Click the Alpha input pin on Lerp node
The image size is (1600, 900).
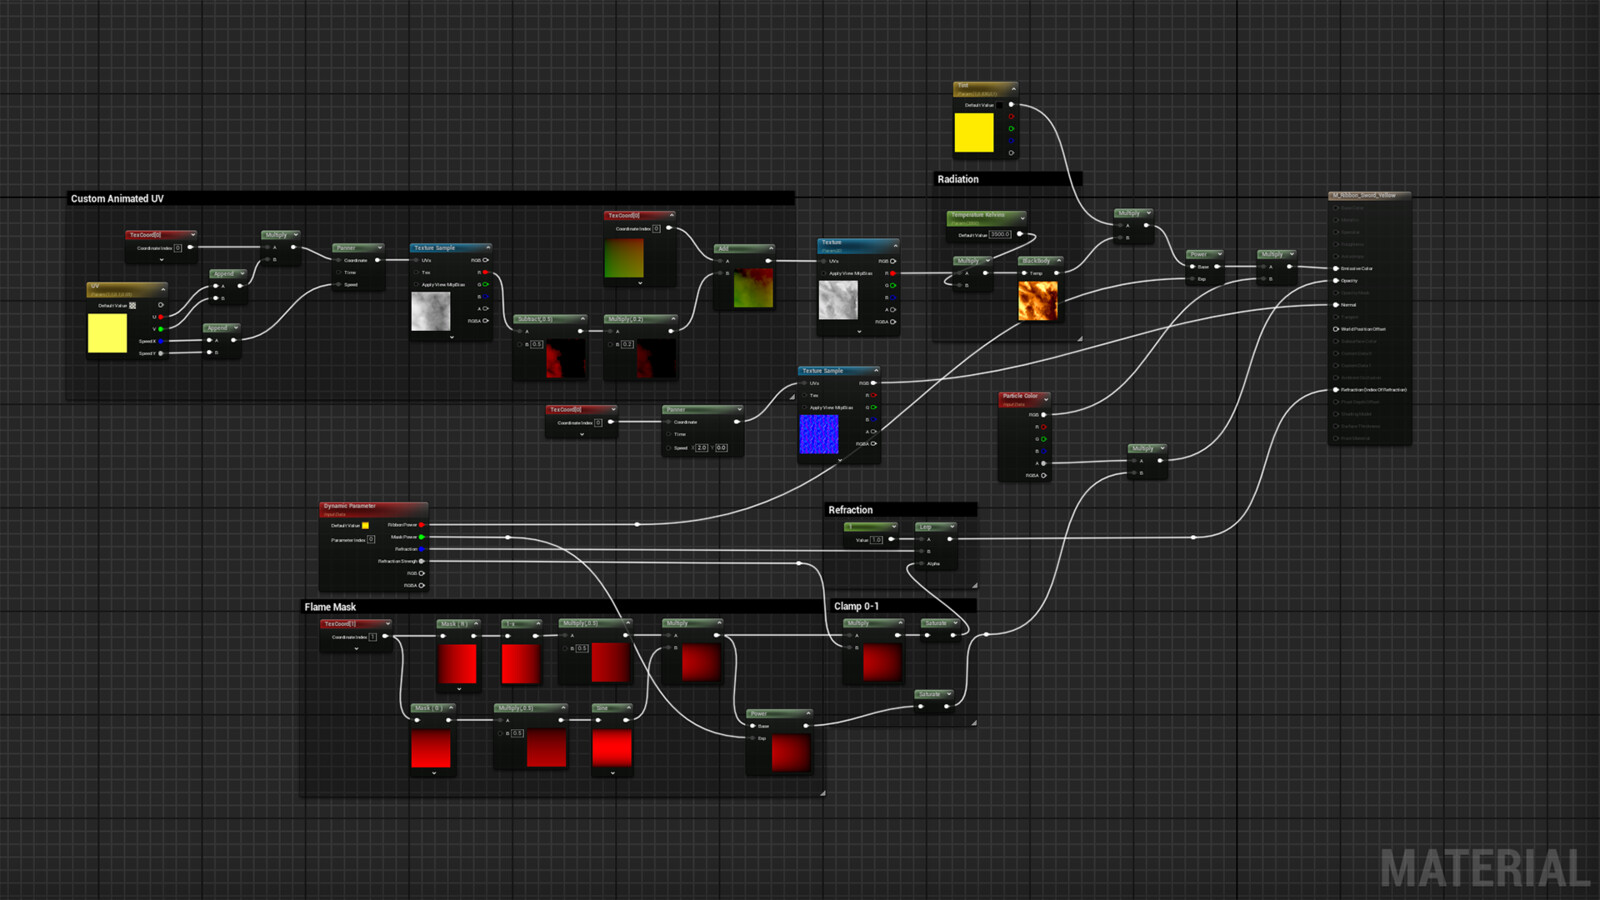[921, 564]
